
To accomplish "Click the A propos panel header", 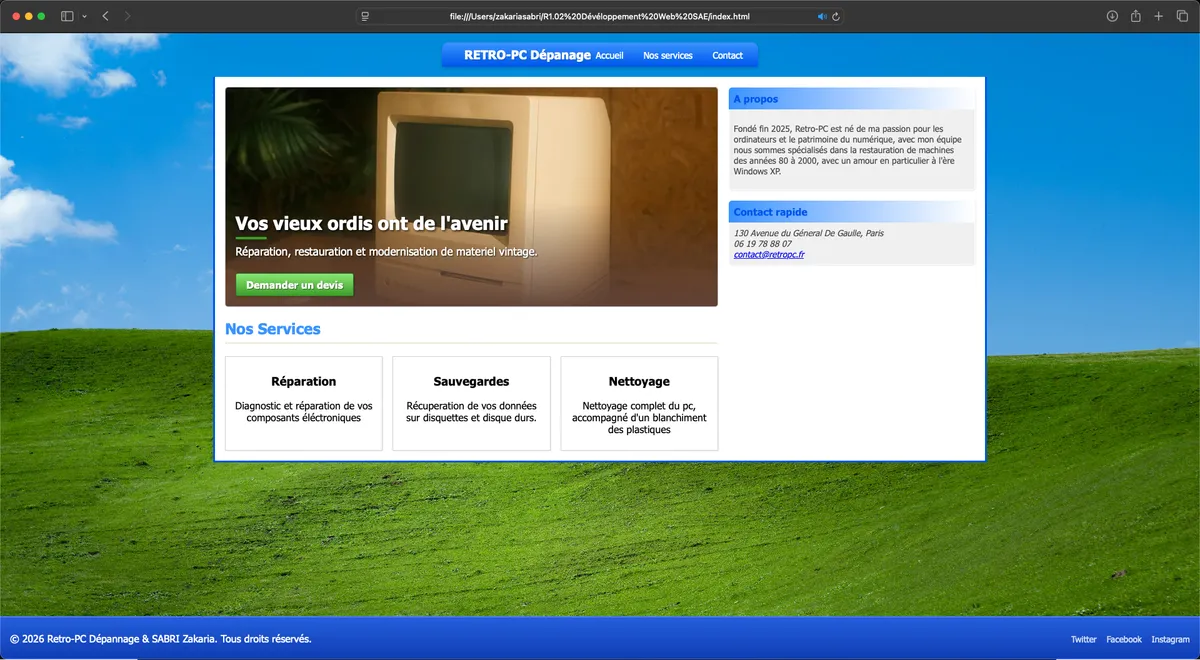I will click(852, 99).
